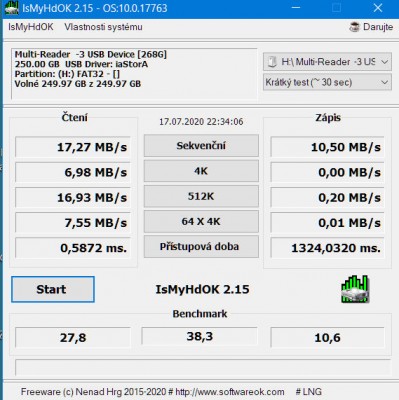Expand the Krátký test duration dropdown
Viewport: 399px width, 400px height.
pos(327,82)
